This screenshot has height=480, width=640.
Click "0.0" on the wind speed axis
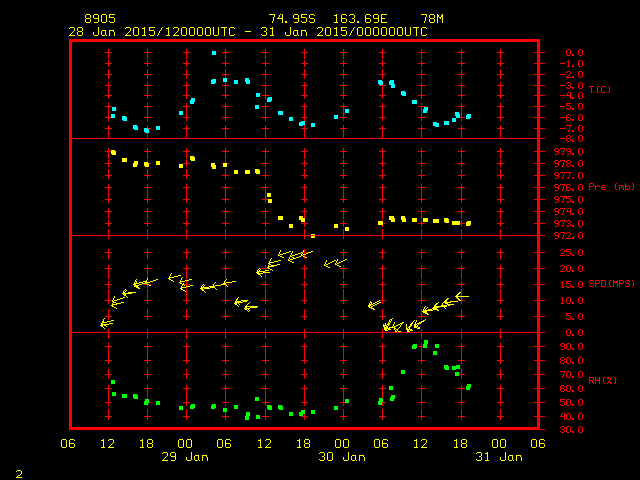(x=574, y=333)
